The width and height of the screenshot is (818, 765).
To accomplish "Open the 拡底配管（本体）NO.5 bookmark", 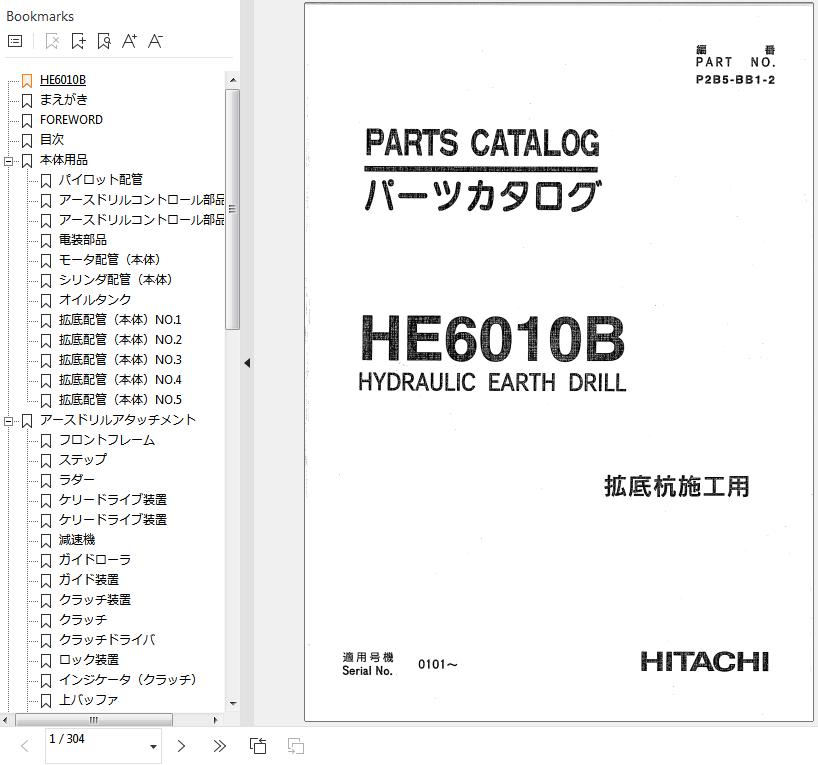I will click(x=120, y=400).
